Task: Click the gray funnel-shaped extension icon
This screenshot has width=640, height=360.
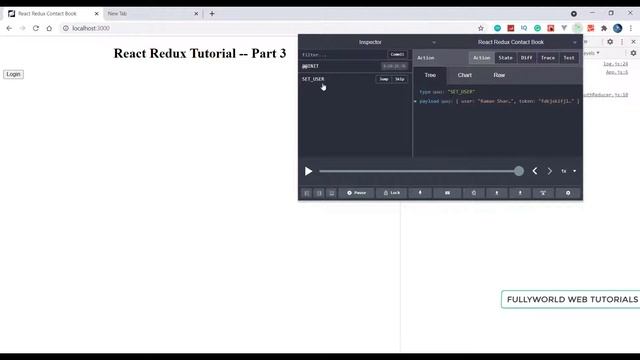Action: click(x=564, y=28)
